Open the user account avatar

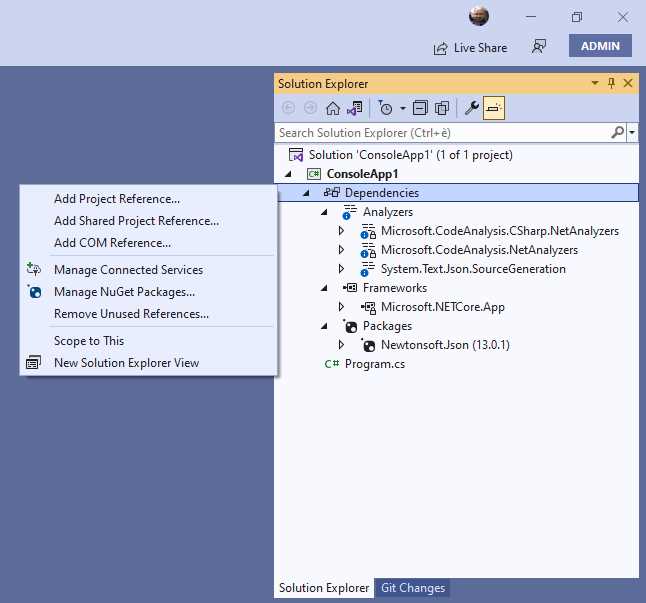pos(479,16)
